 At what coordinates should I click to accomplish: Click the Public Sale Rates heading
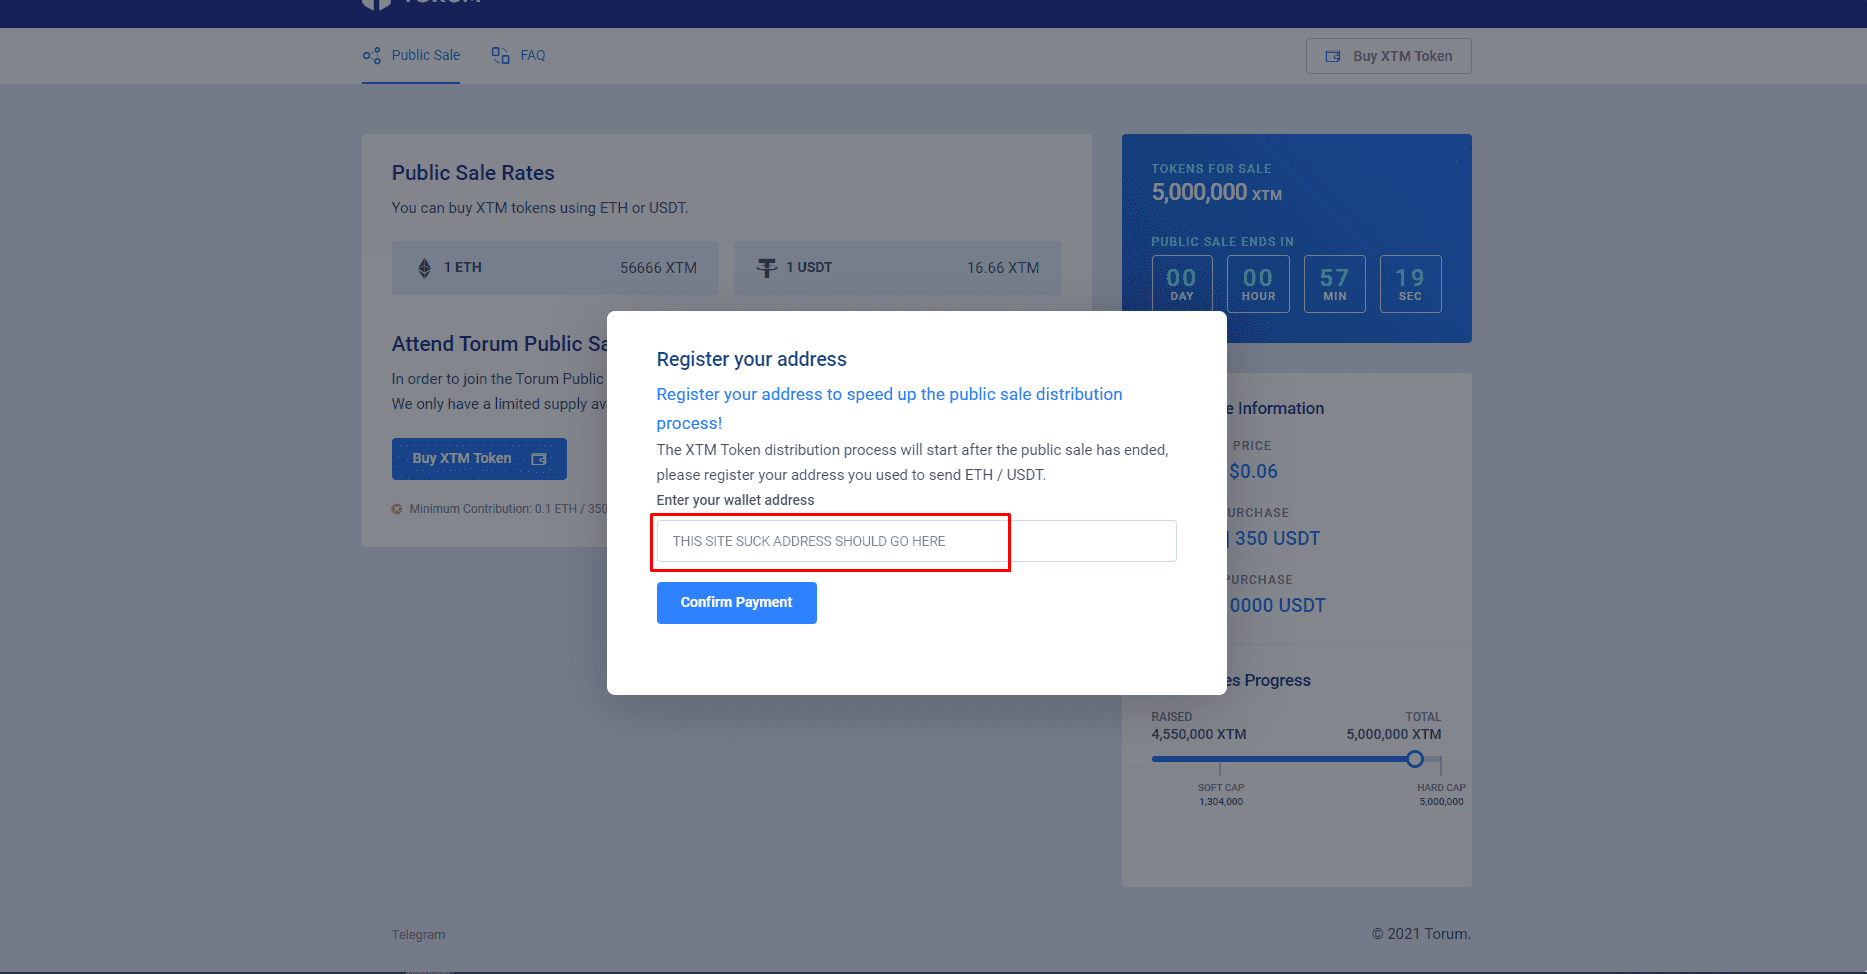pyautogui.click(x=473, y=173)
